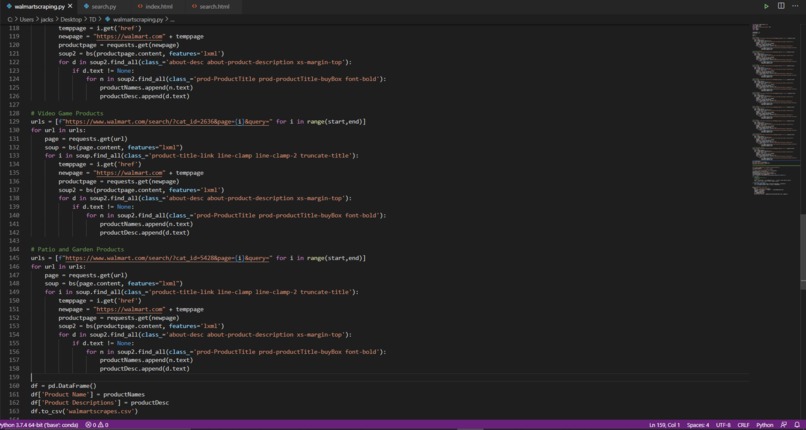This screenshot has width=806, height=430.
Task: Close the walmartscraping.py tab
Action: point(70,7)
